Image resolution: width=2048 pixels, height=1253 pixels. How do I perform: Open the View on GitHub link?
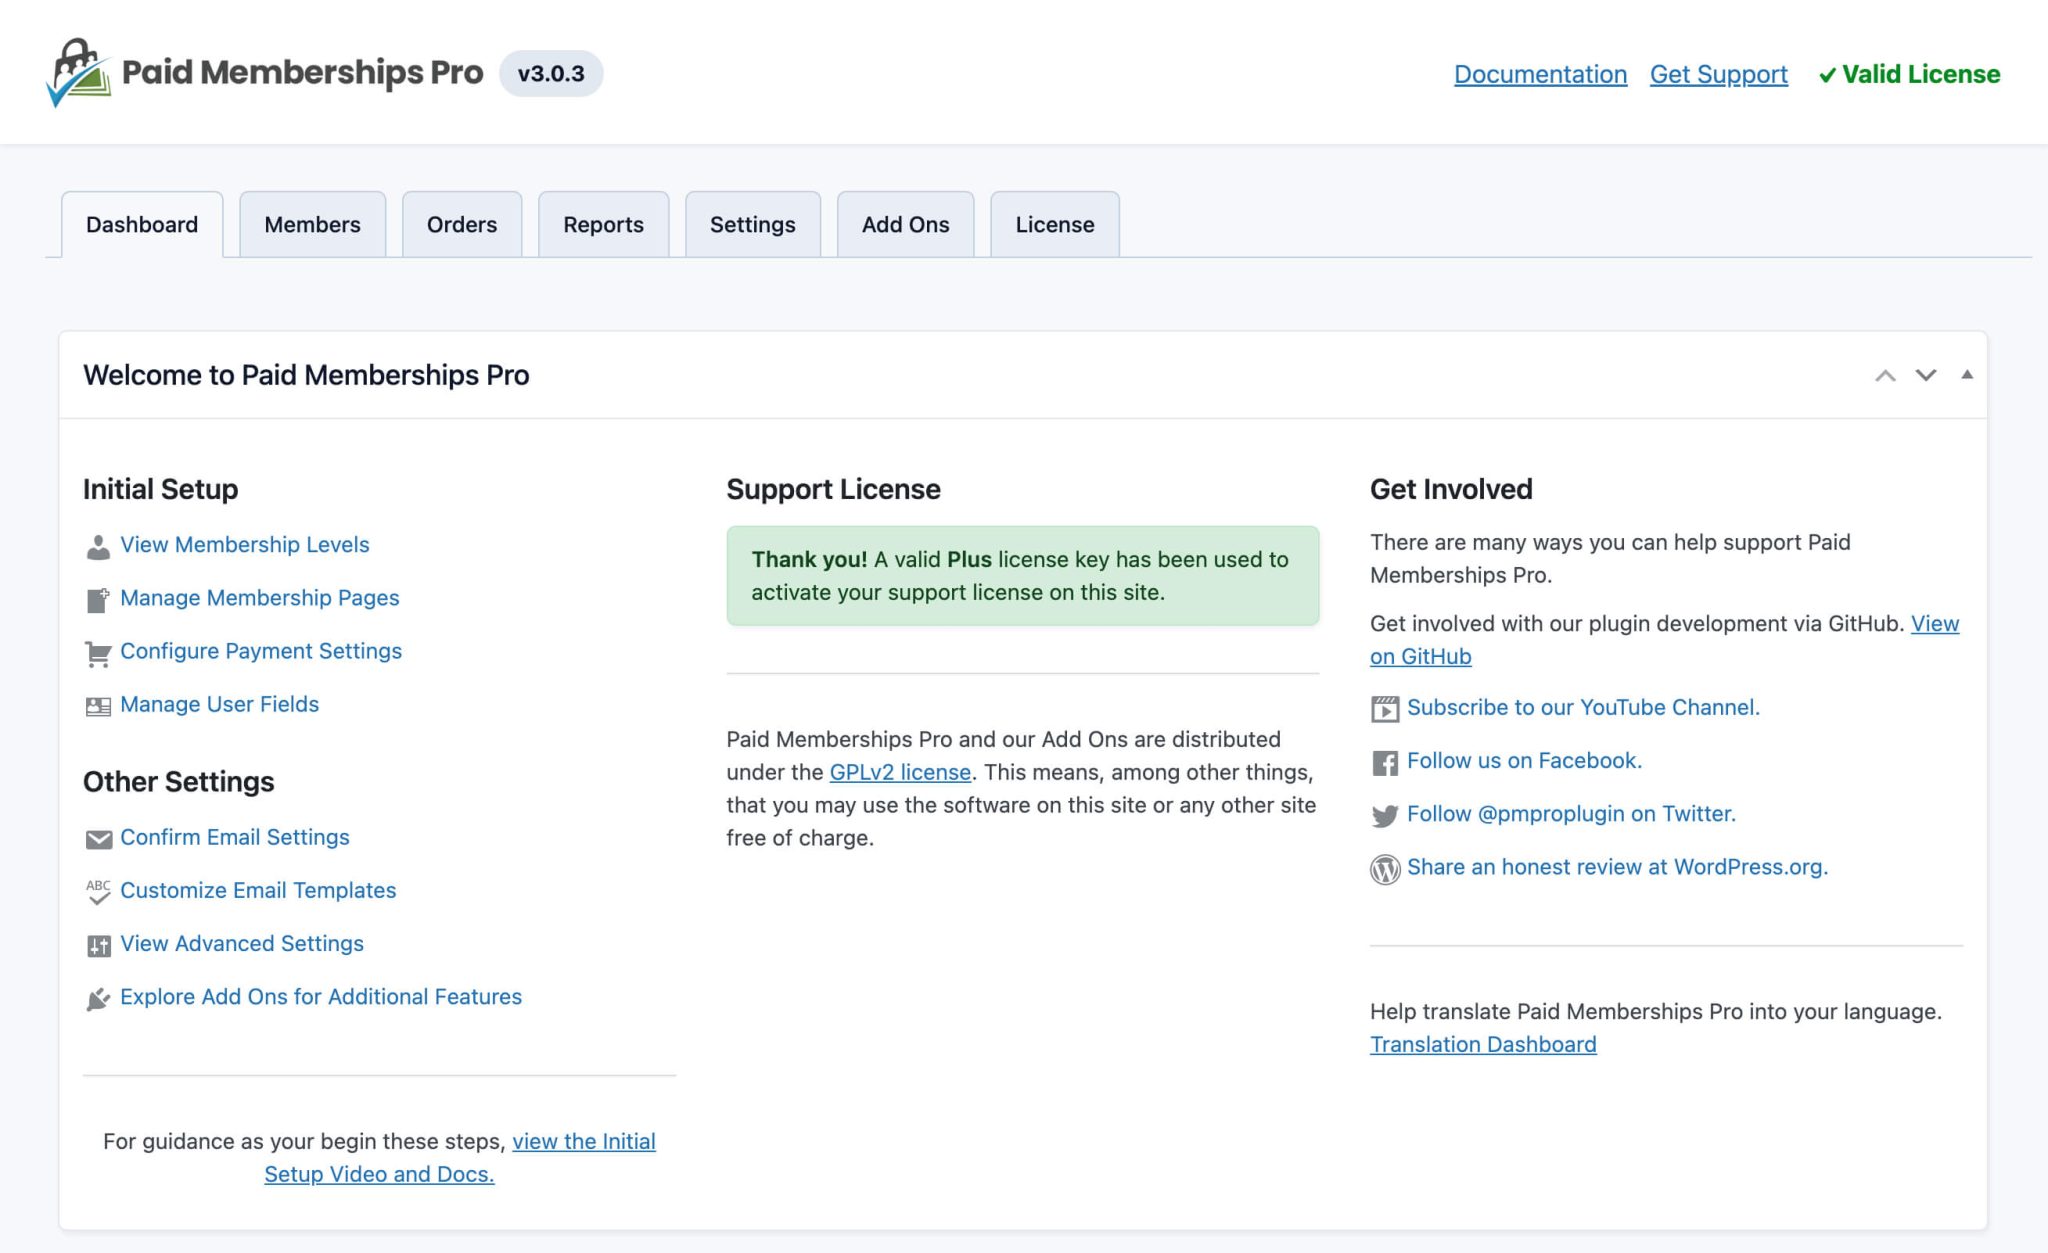pos(1665,640)
